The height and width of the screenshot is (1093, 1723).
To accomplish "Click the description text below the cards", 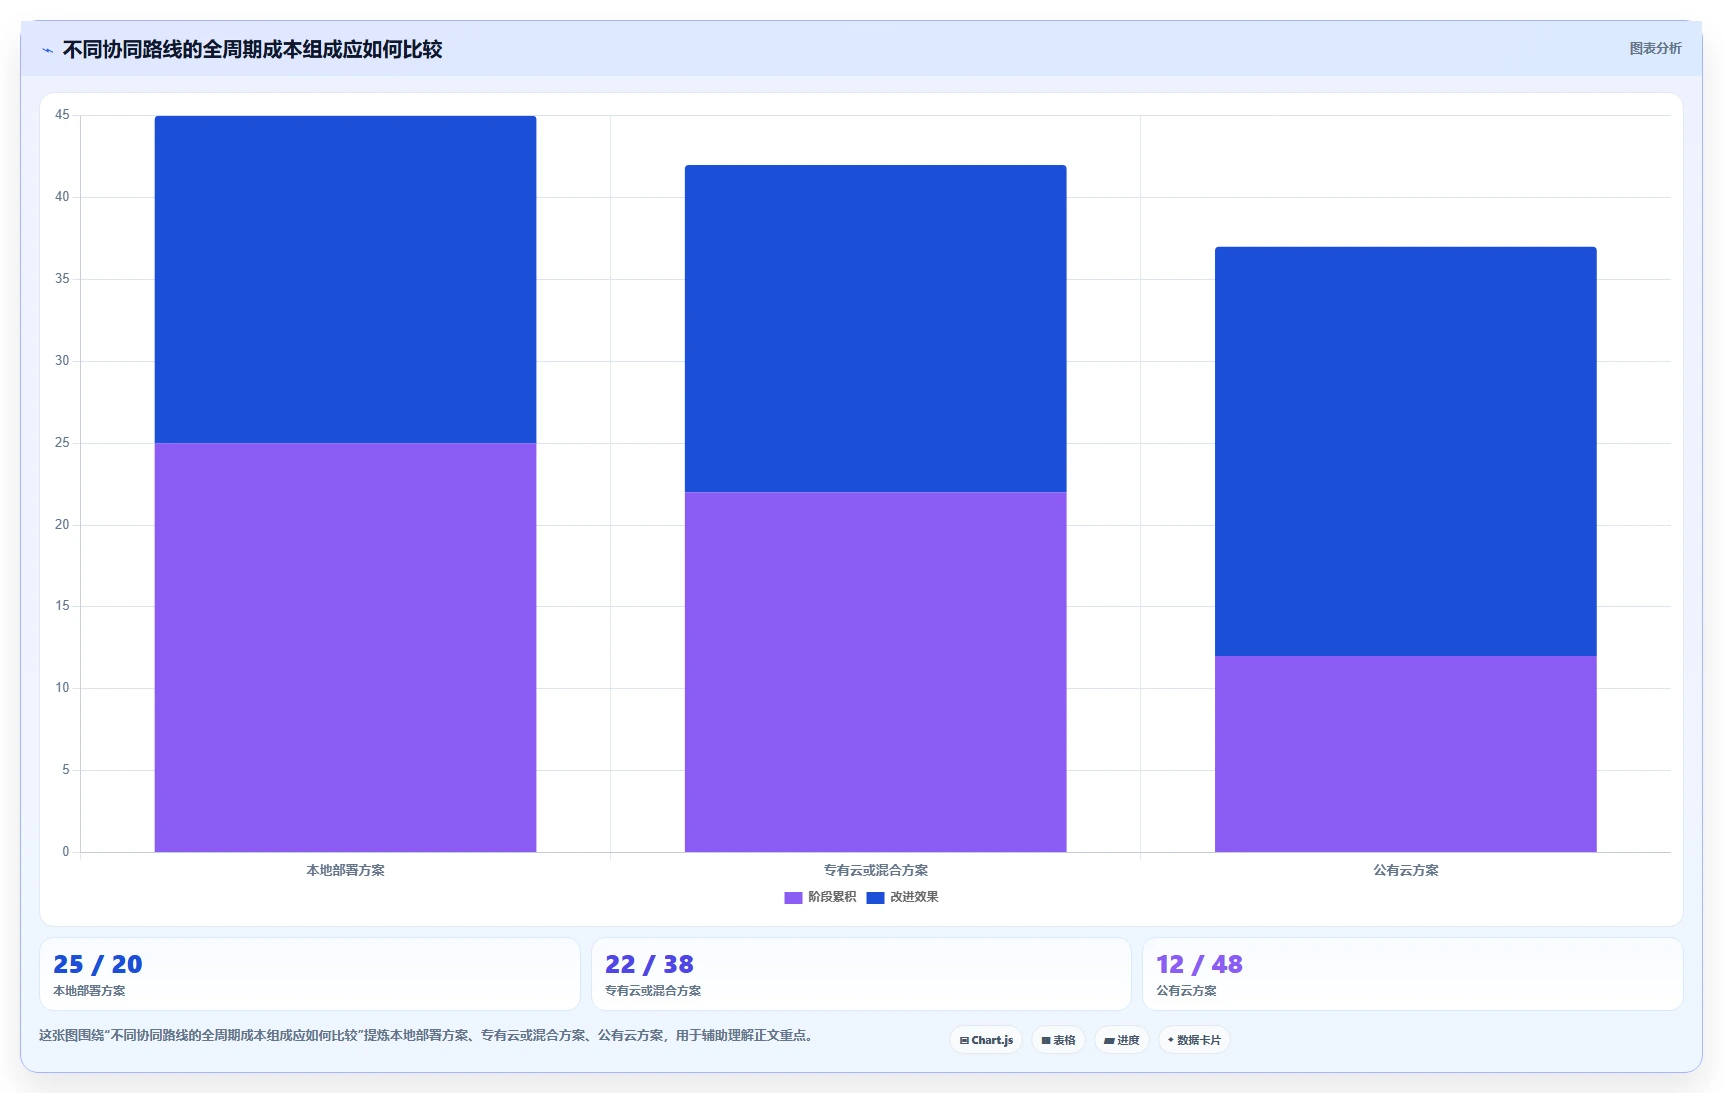I will tap(428, 1036).
